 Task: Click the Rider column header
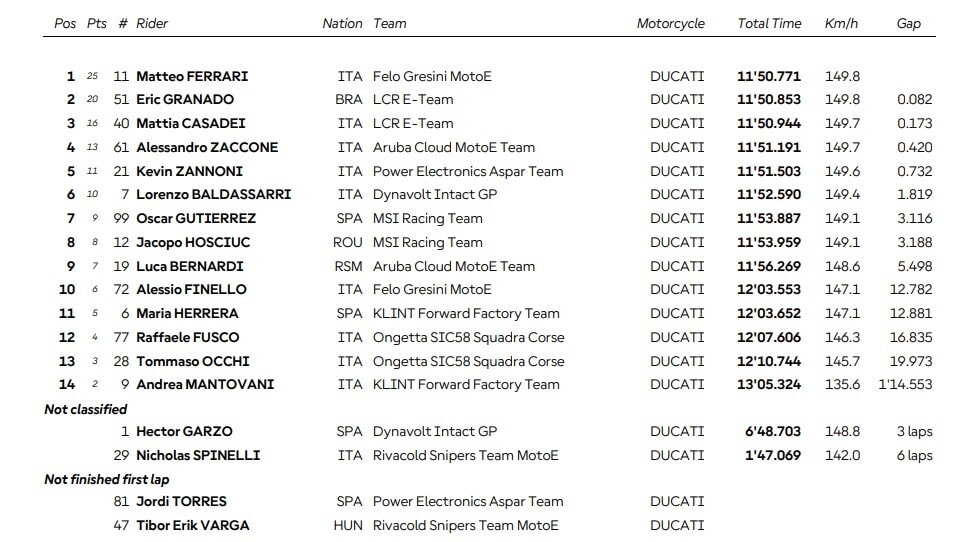point(152,23)
